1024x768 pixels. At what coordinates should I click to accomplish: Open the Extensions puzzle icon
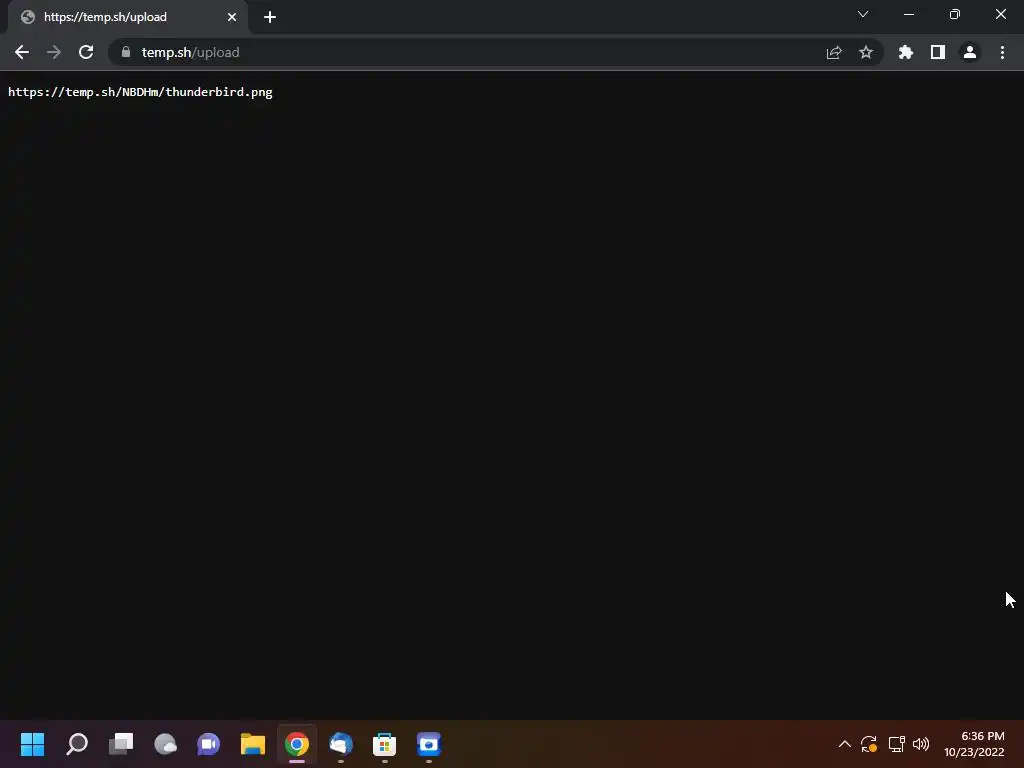pyautogui.click(x=906, y=52)
